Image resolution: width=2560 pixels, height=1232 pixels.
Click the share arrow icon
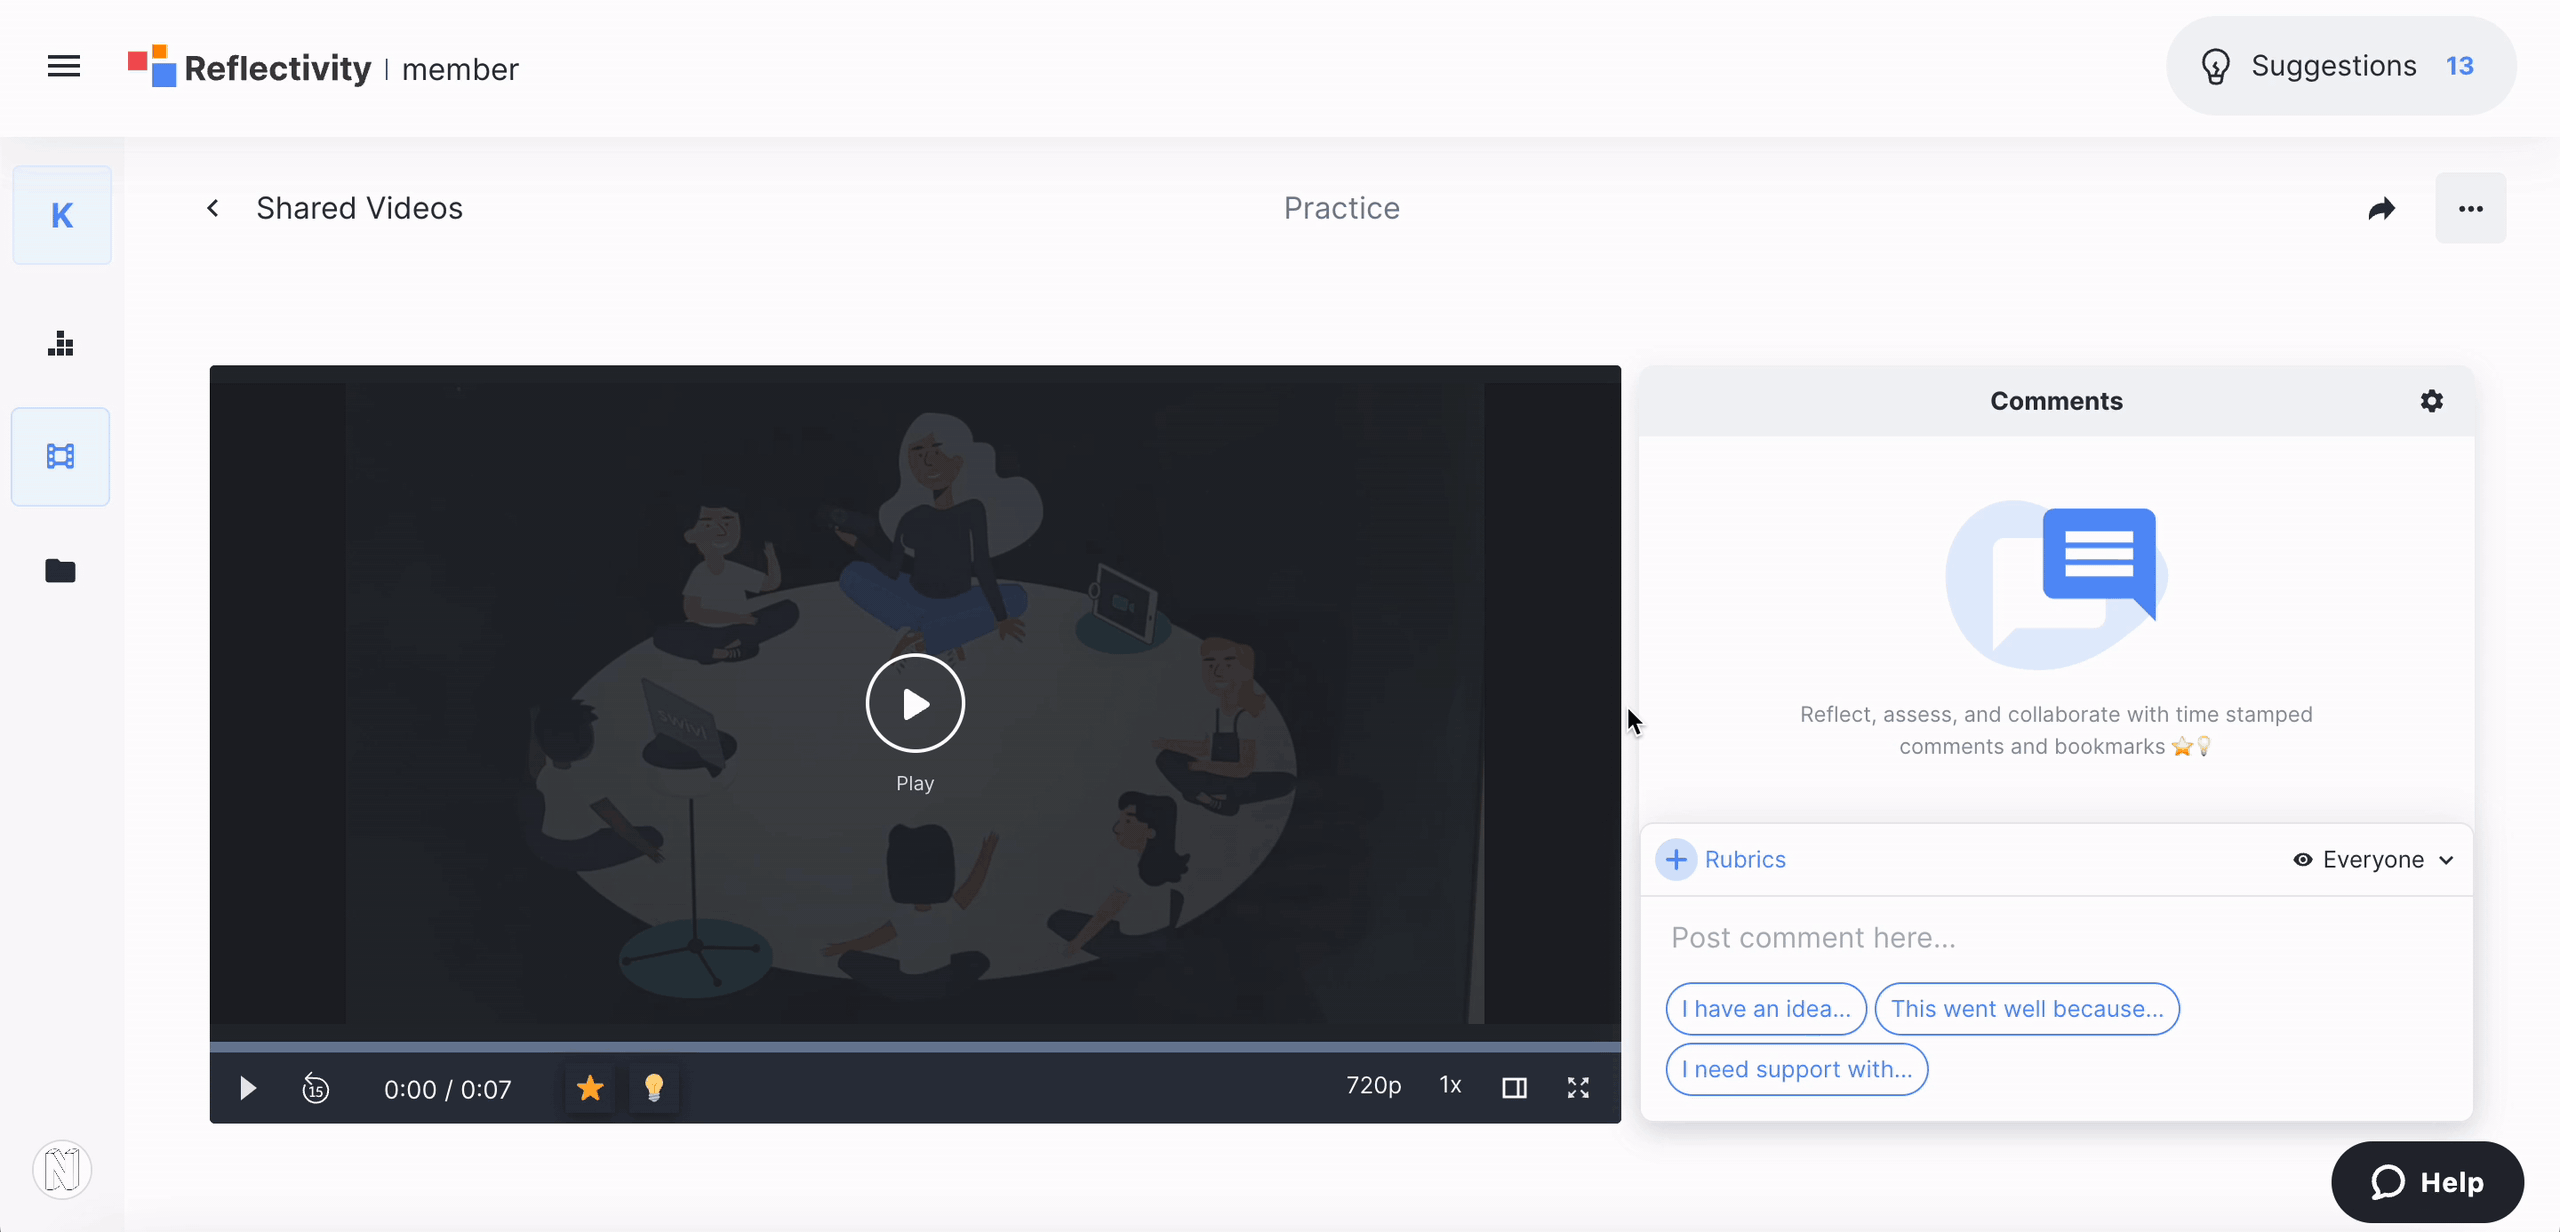click(x=2382, y=208)
